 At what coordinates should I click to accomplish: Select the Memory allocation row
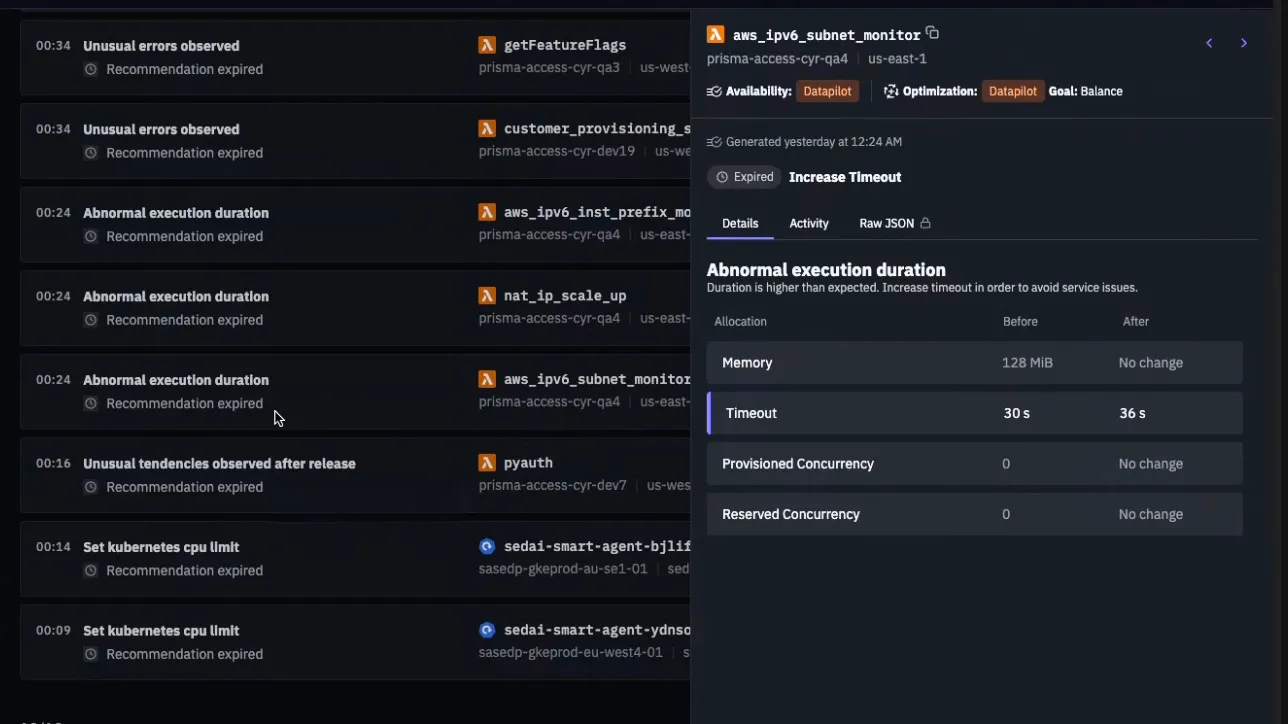pos(975,363)
